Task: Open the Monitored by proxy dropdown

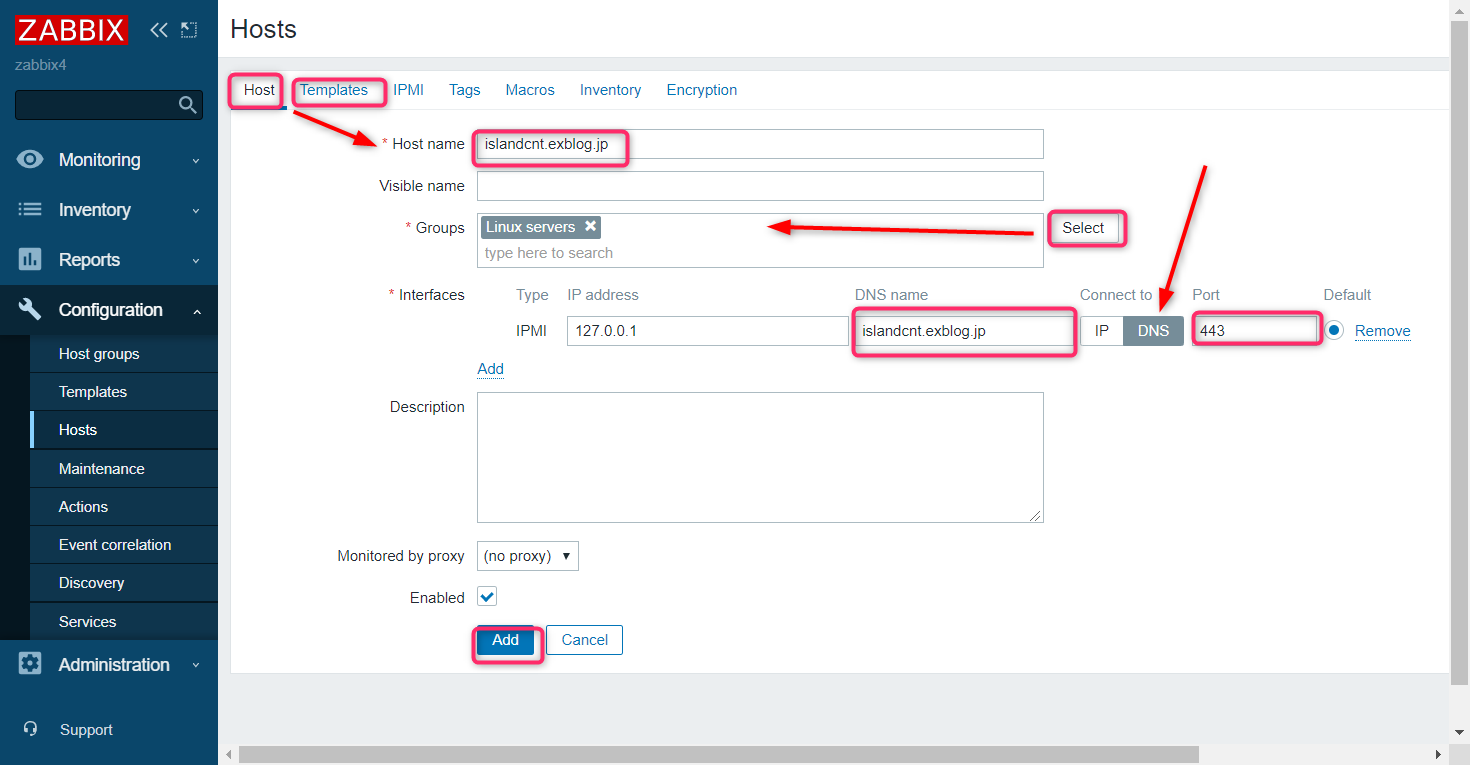Action: coord(528,556)
